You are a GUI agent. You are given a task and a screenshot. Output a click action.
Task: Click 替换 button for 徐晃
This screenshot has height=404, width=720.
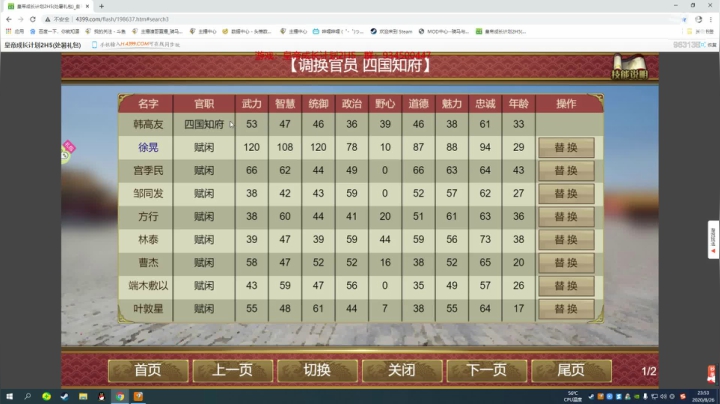566,147
